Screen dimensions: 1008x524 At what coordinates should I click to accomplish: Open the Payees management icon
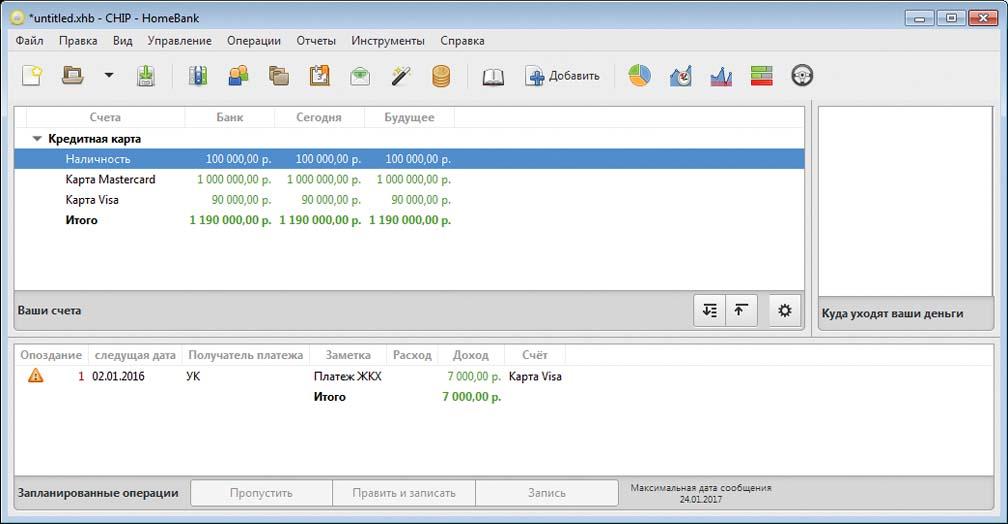click(238, 76)
